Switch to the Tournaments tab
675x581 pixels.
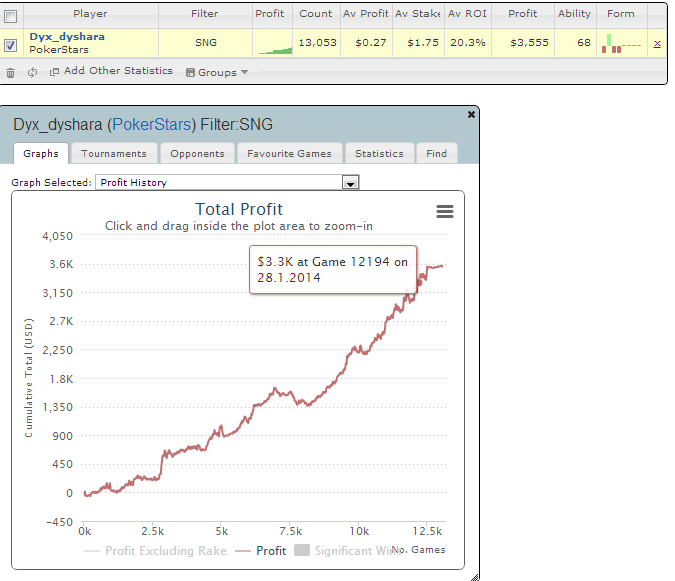[114, 154]
